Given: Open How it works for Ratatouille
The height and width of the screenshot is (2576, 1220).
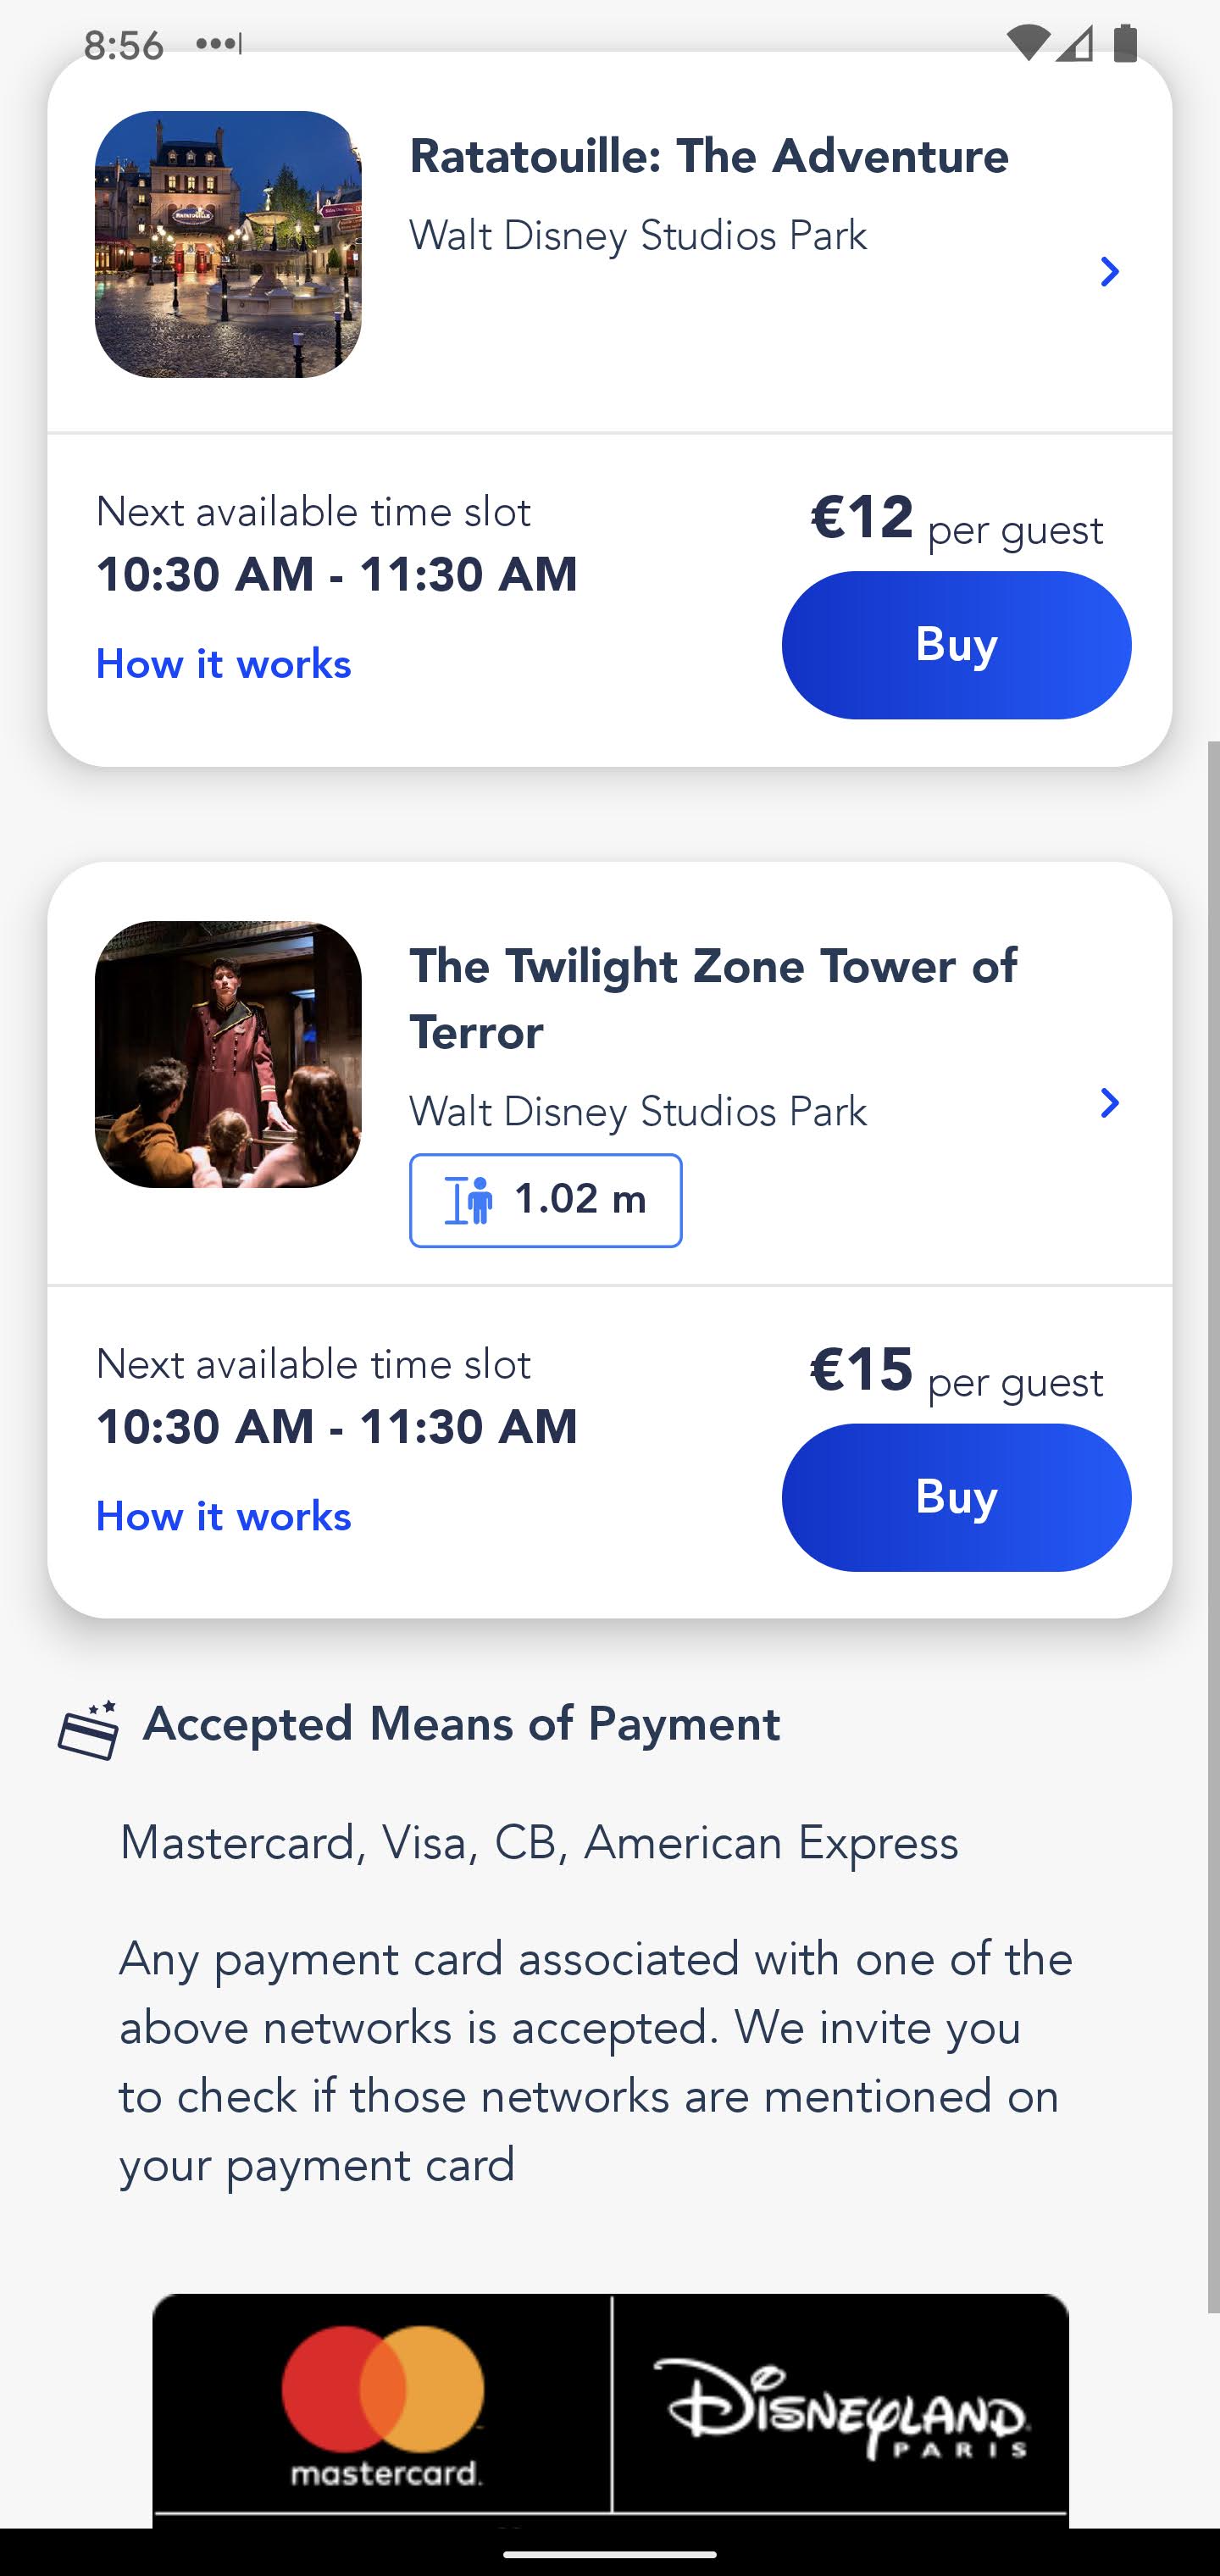Looking at the screenshot, I should [x=224, y=665].
